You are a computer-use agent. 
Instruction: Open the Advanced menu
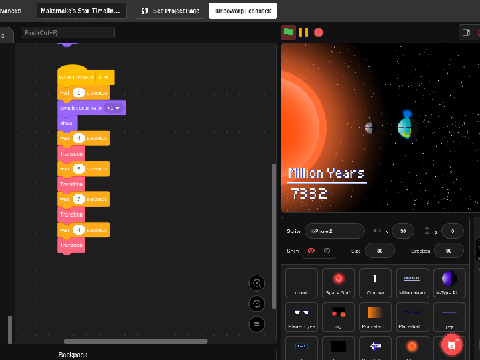[x=11, y=11]
